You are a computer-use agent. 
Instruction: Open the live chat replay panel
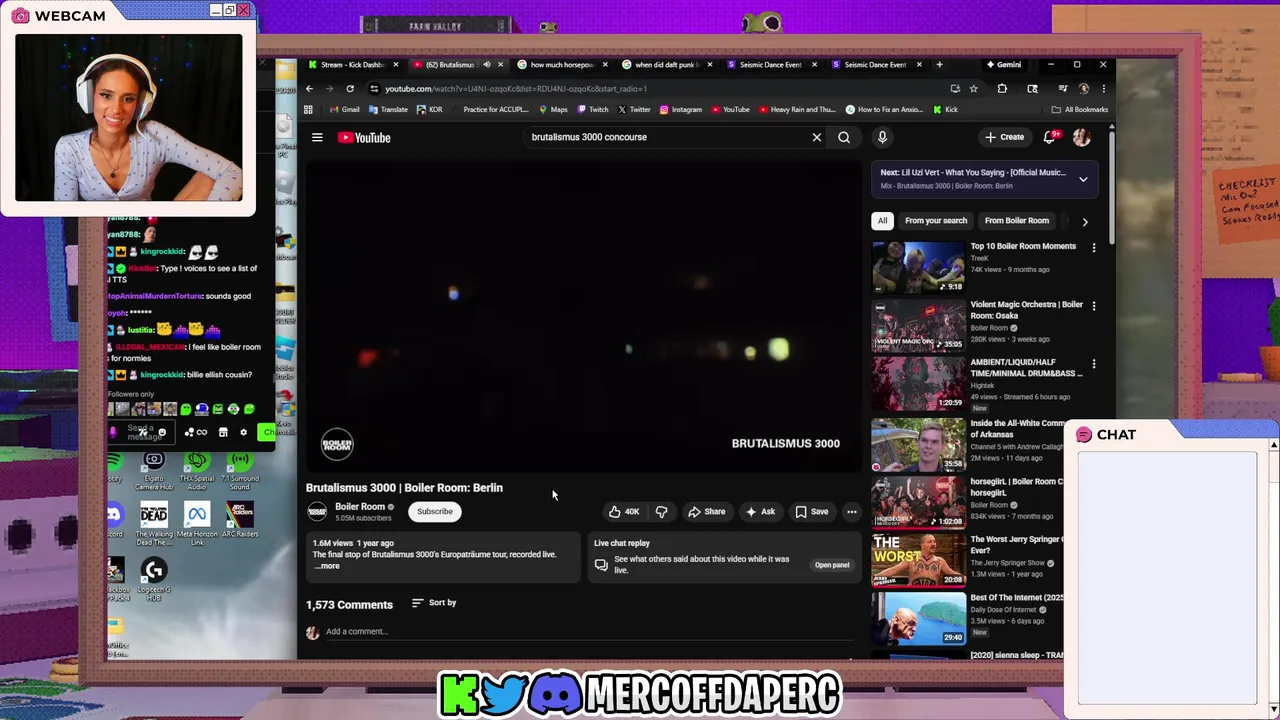832,565
